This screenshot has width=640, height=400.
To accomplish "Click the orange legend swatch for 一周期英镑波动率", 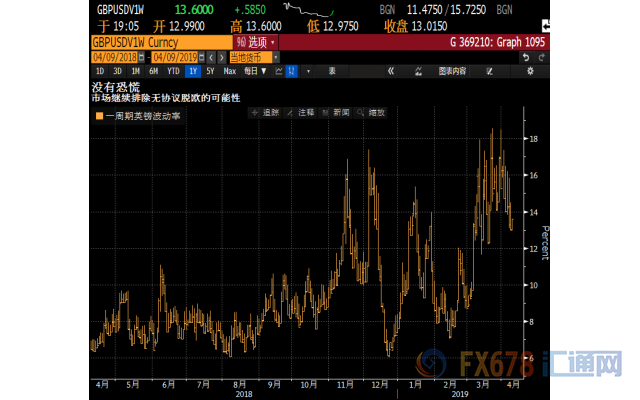I will click(98, 117).
